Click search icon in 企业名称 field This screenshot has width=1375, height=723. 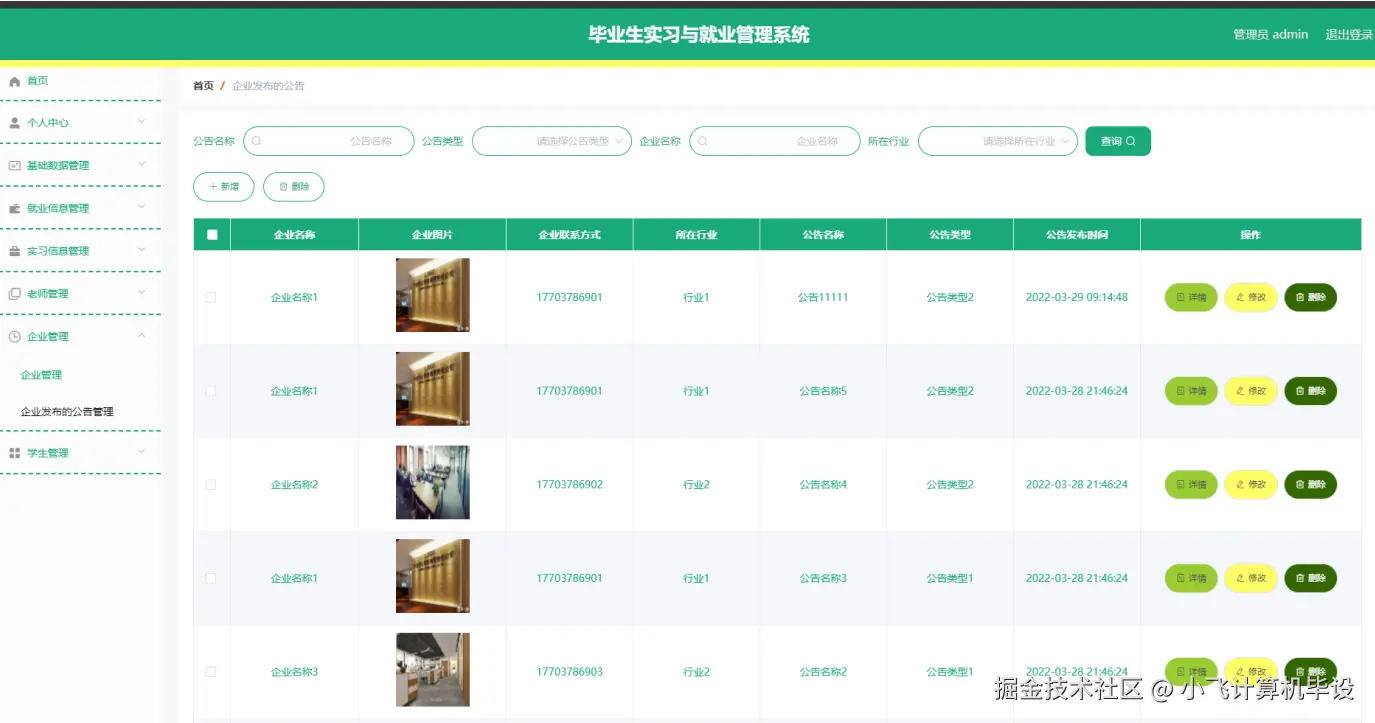[702, 141]
